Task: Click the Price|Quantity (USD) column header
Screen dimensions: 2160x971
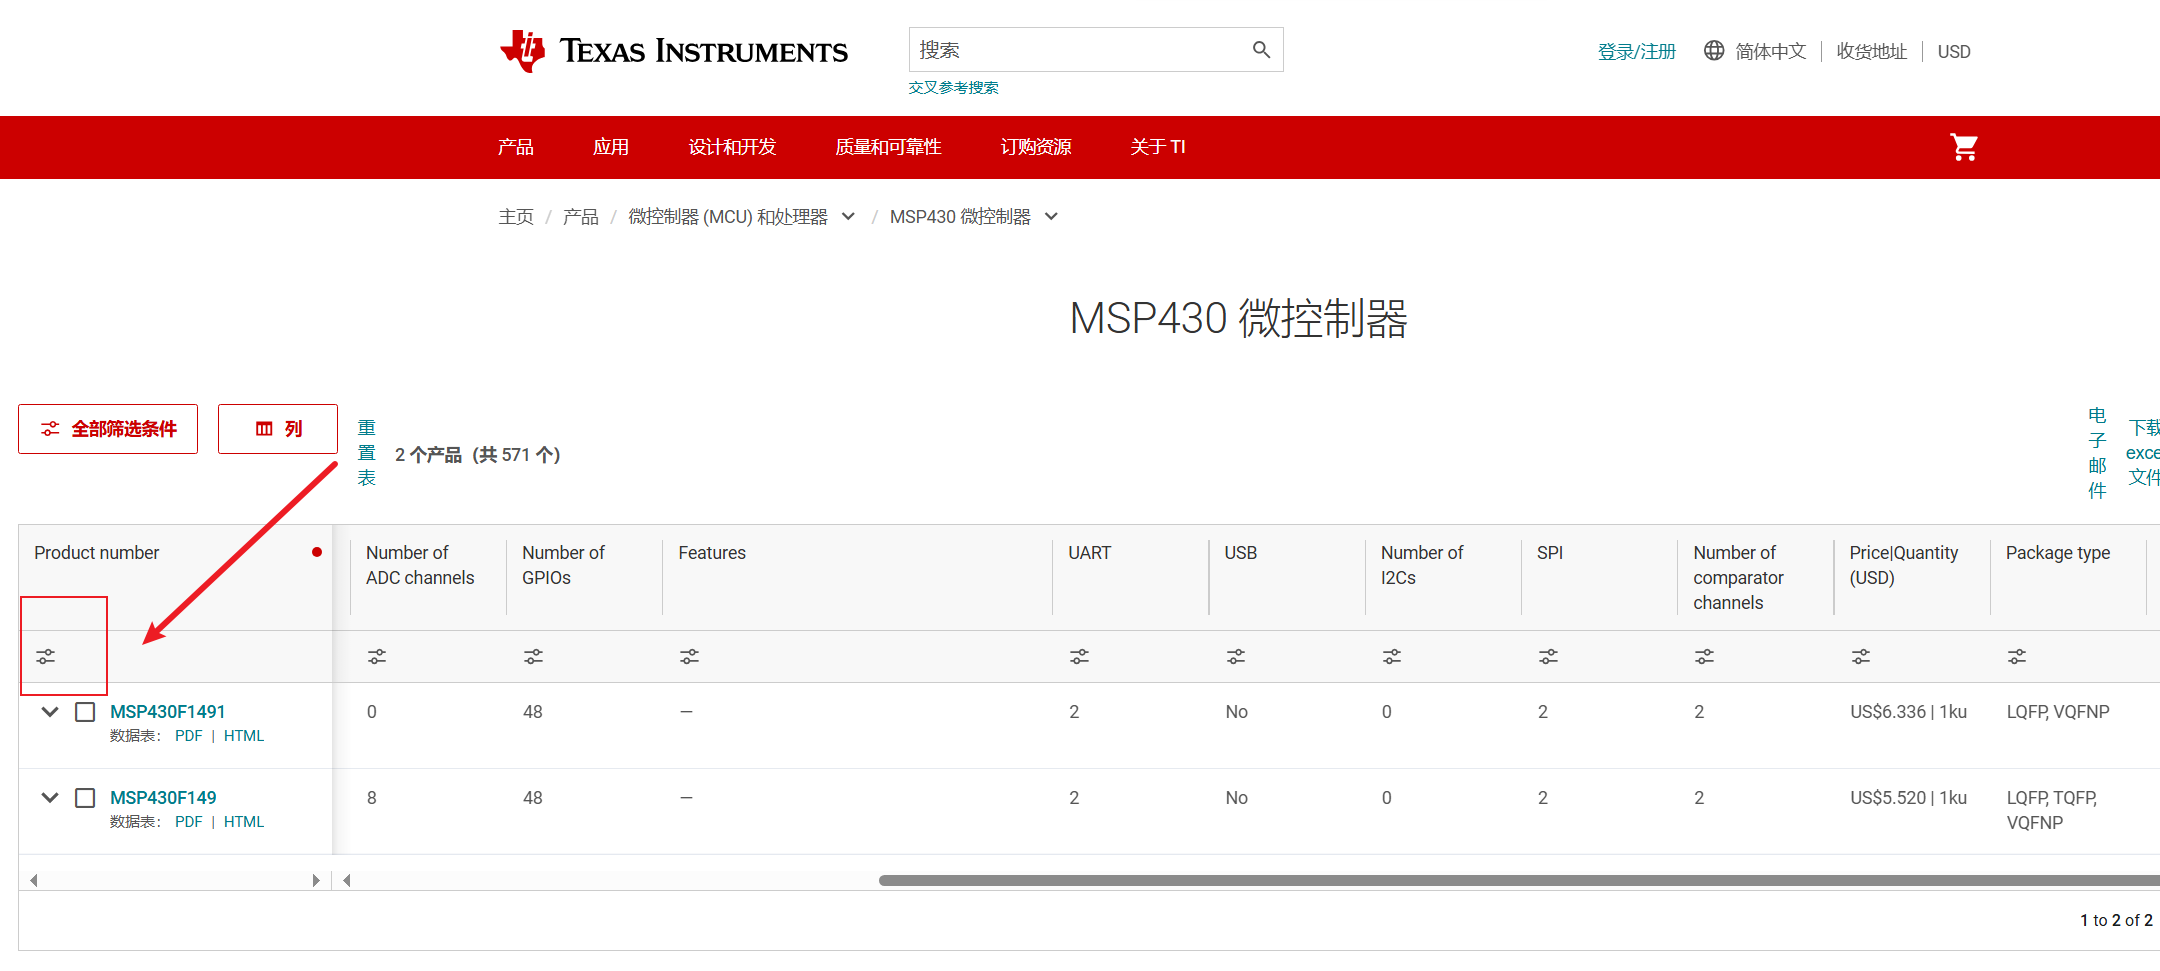Action: [1904, 565]
